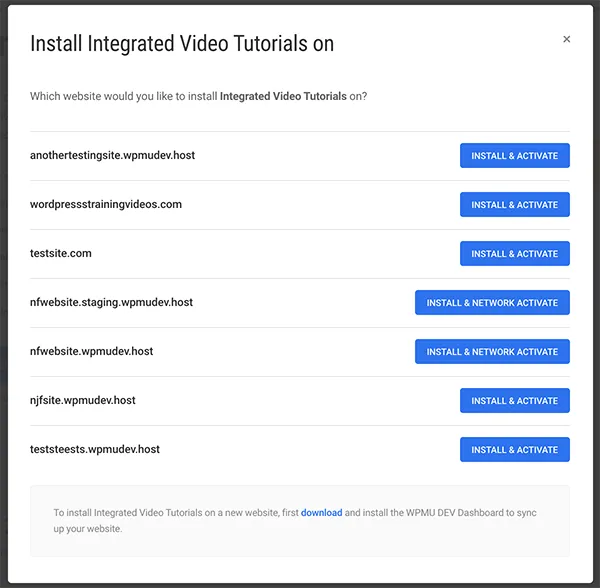600x588 pixels.
Task: Click the dialog heading Install Integrated Video Tutorials
Action: pyautogui.click(x=182, y=44)
